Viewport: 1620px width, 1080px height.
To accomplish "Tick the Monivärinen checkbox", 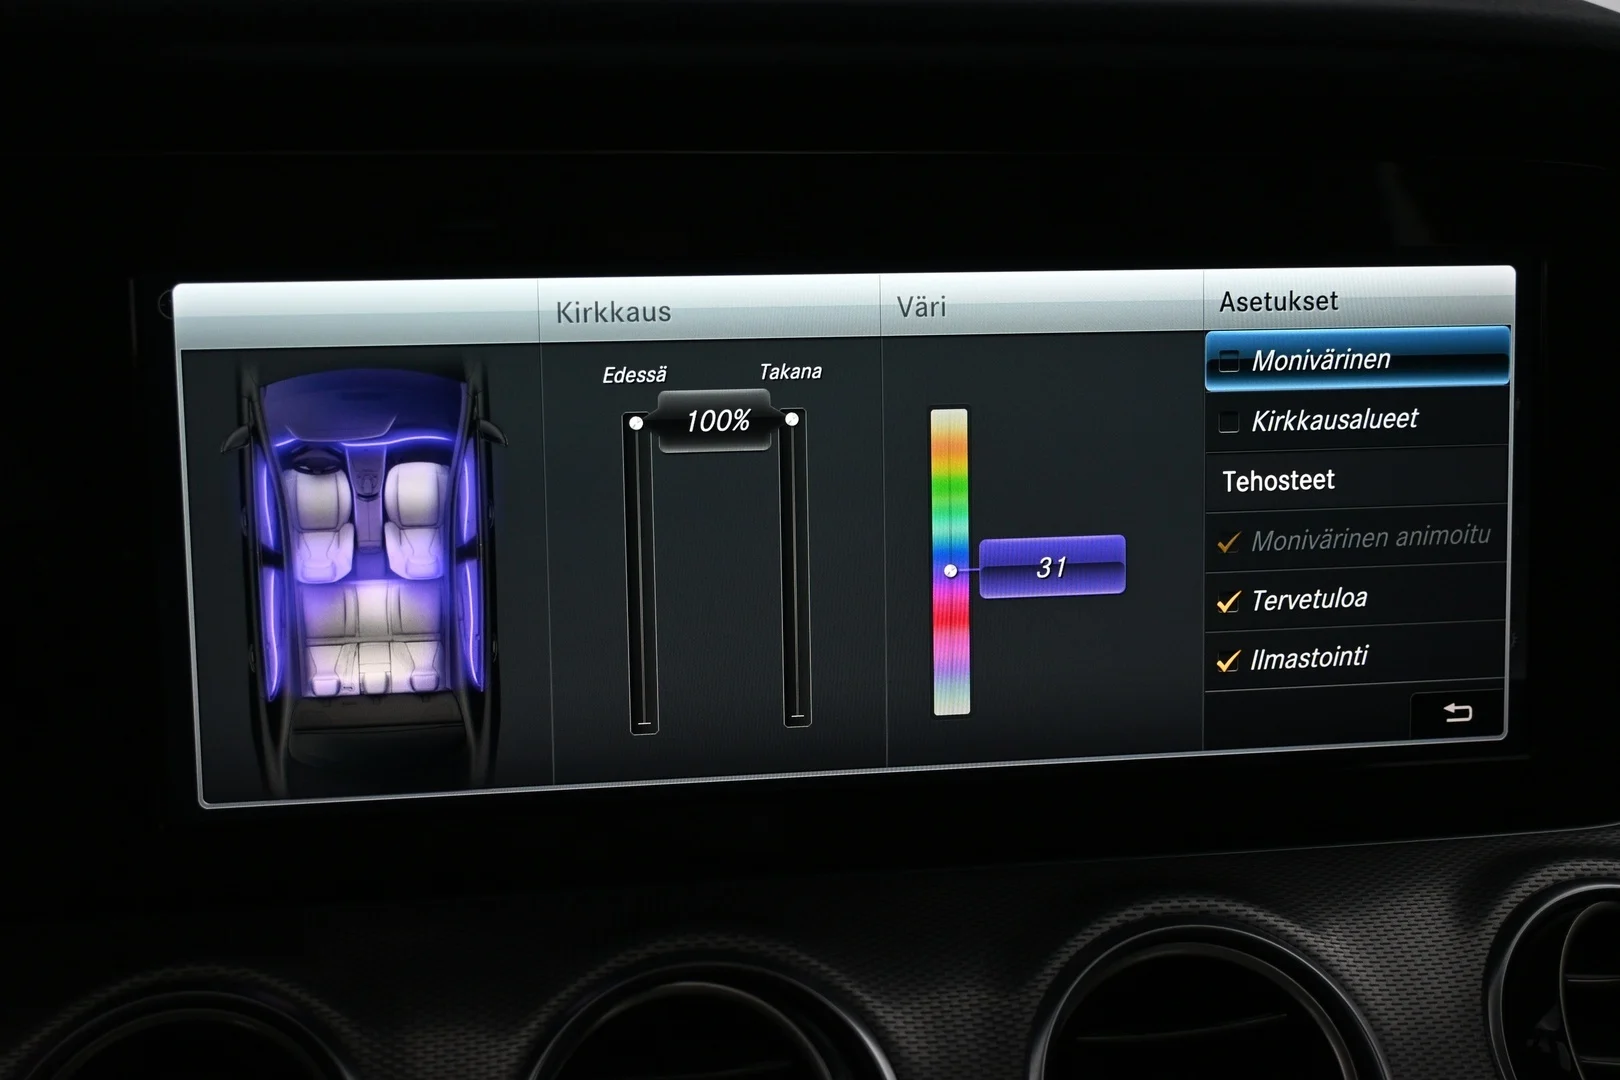I will pyautogui.click(x=1229, y=361).
